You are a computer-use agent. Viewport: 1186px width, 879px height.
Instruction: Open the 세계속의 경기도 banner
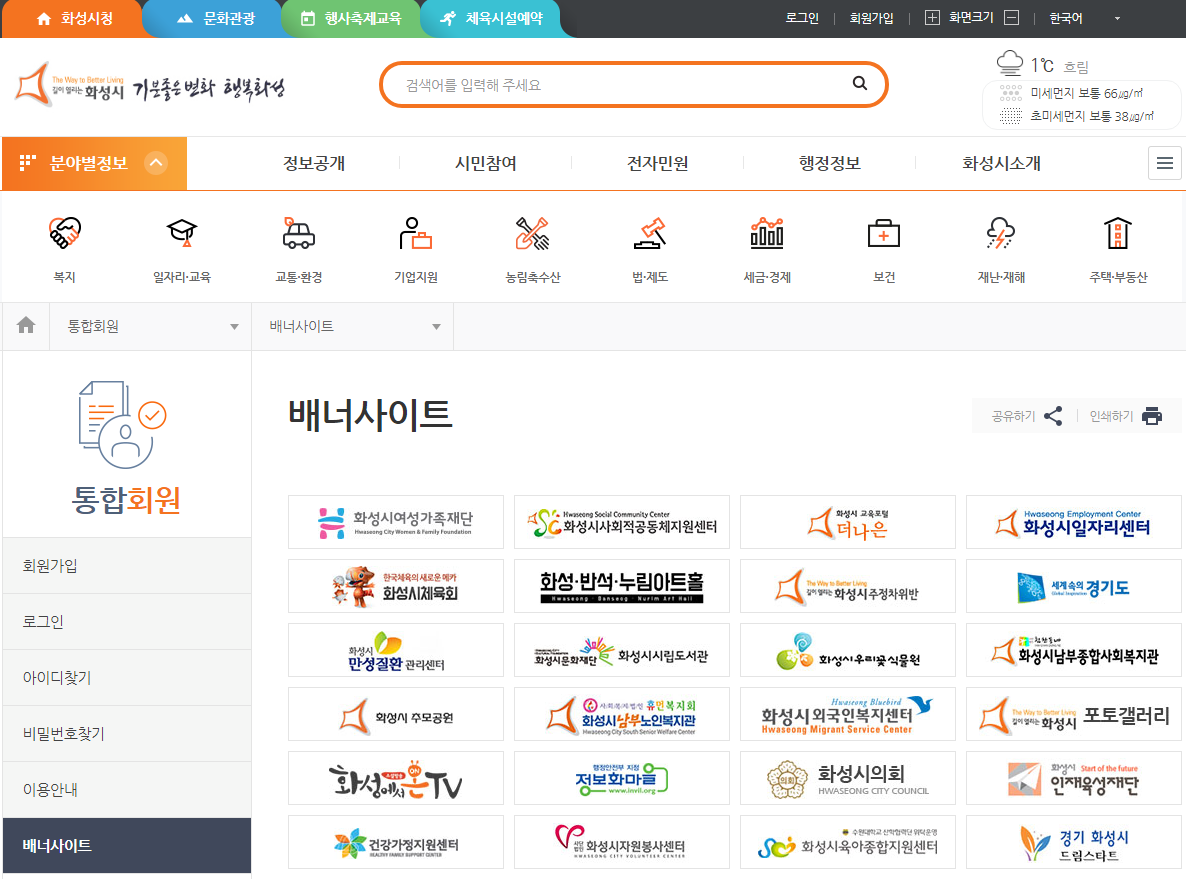pos(1074,586)
